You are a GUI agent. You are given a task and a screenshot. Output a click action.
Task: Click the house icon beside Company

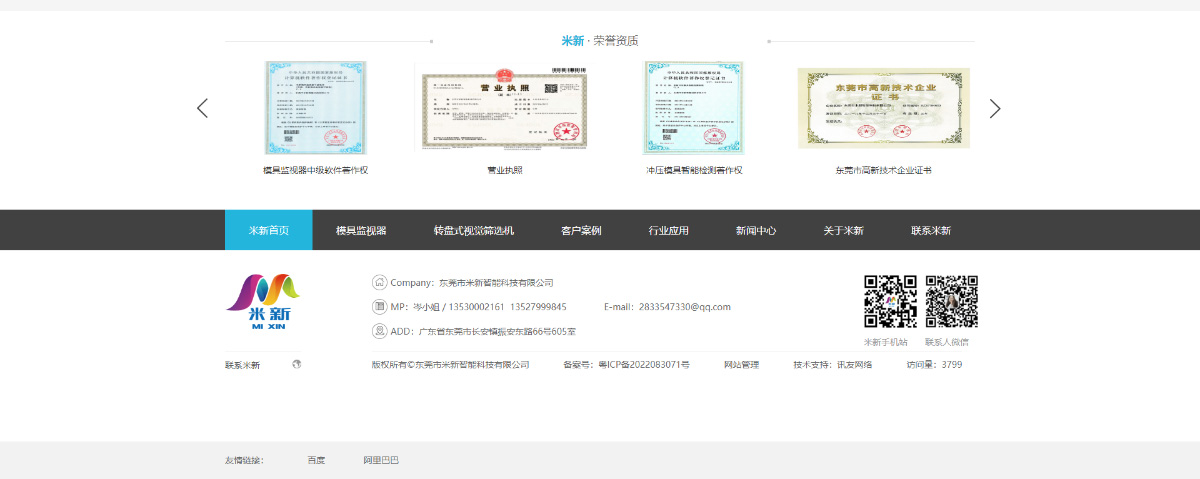click(x=379, y=282)
